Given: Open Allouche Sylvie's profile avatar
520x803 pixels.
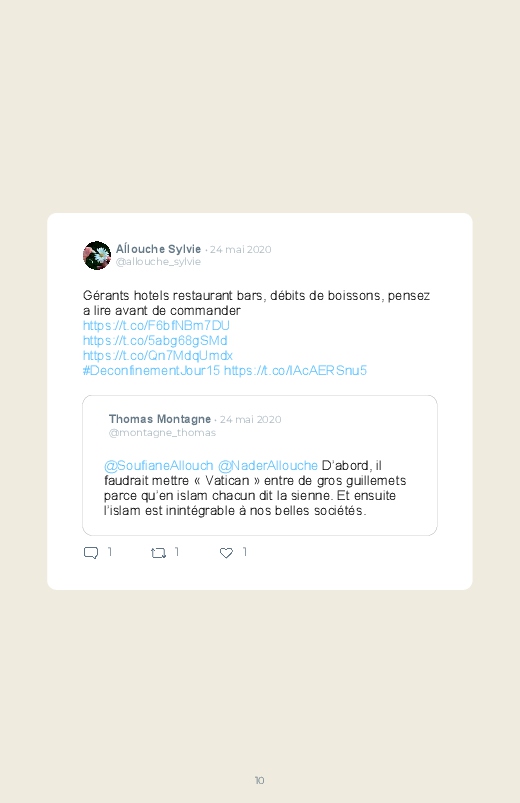Looking at the screenshot, I should pyautogui.click(x=97, y=255).
